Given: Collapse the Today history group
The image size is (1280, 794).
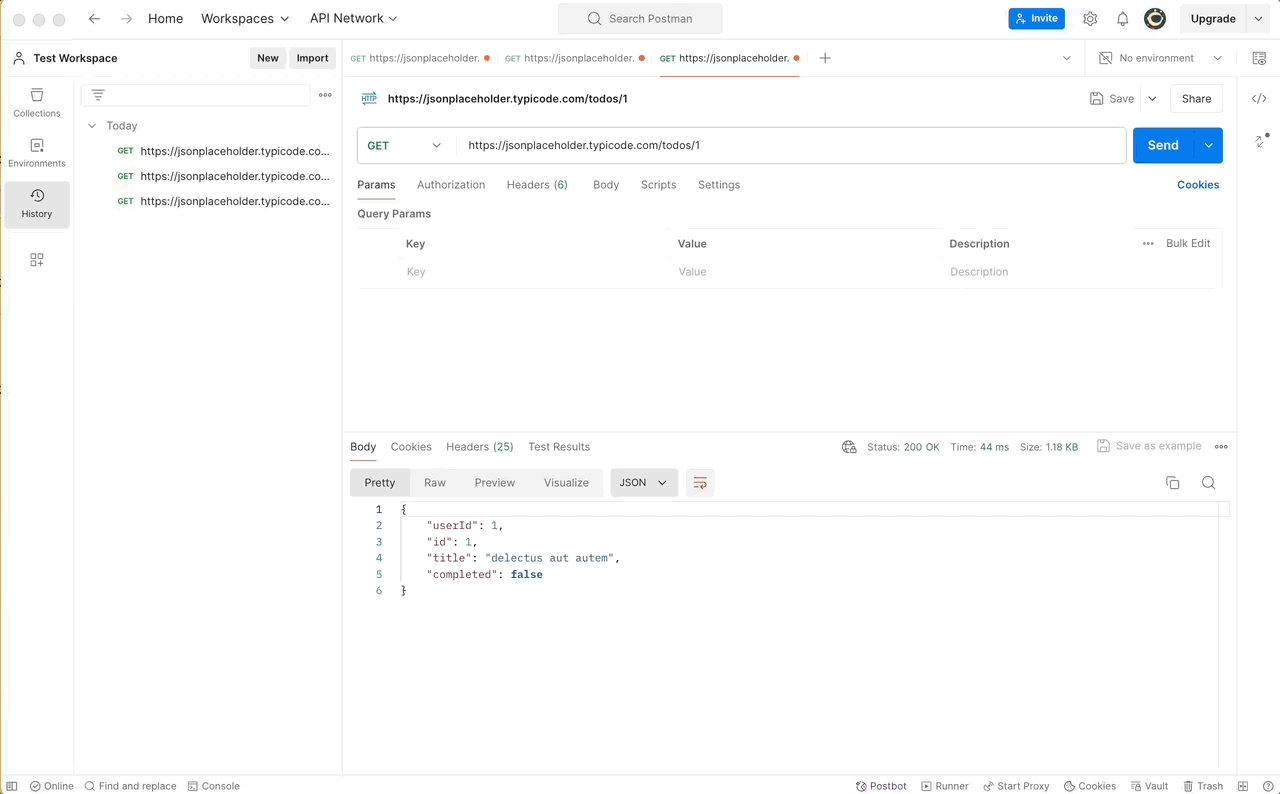Looking at the screenshot, I should tap(92, 126).
